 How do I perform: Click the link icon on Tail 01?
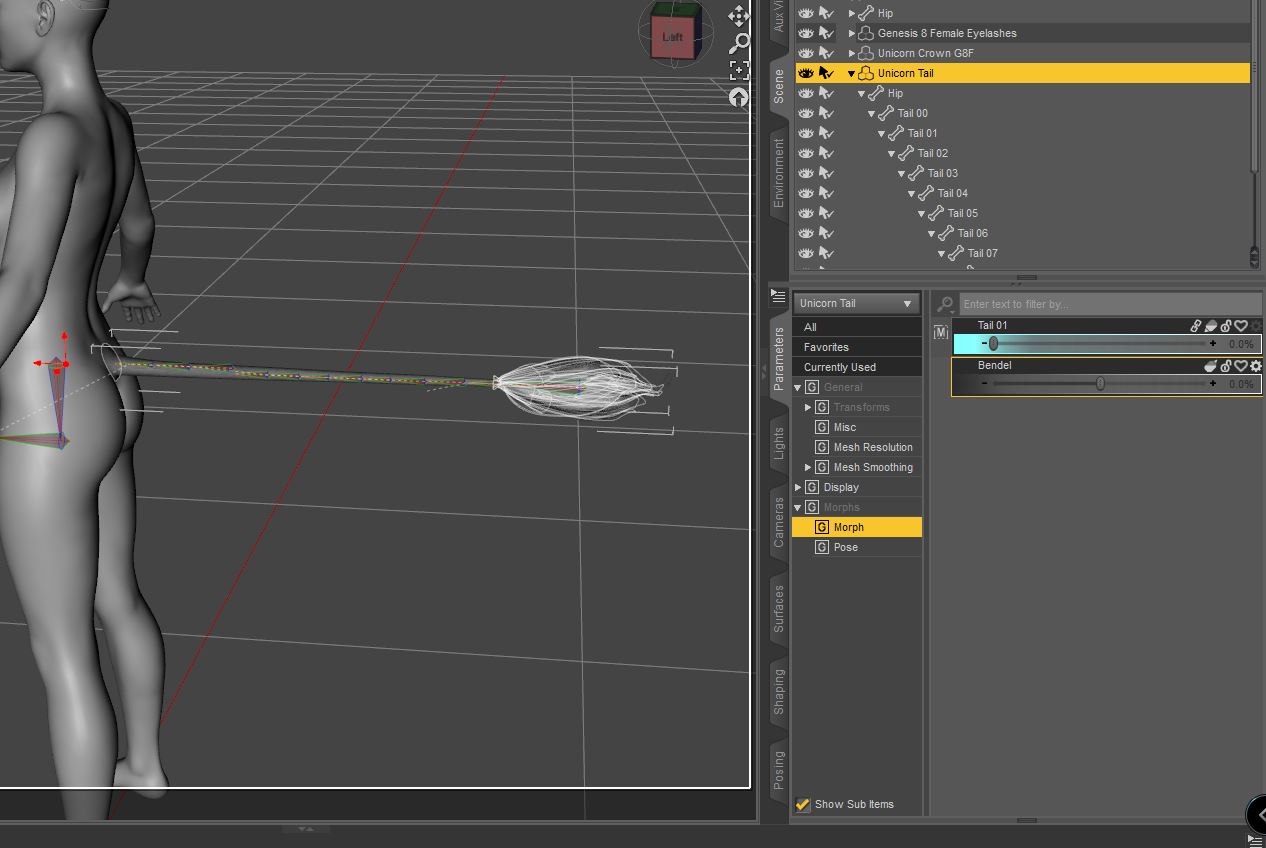1196,326
